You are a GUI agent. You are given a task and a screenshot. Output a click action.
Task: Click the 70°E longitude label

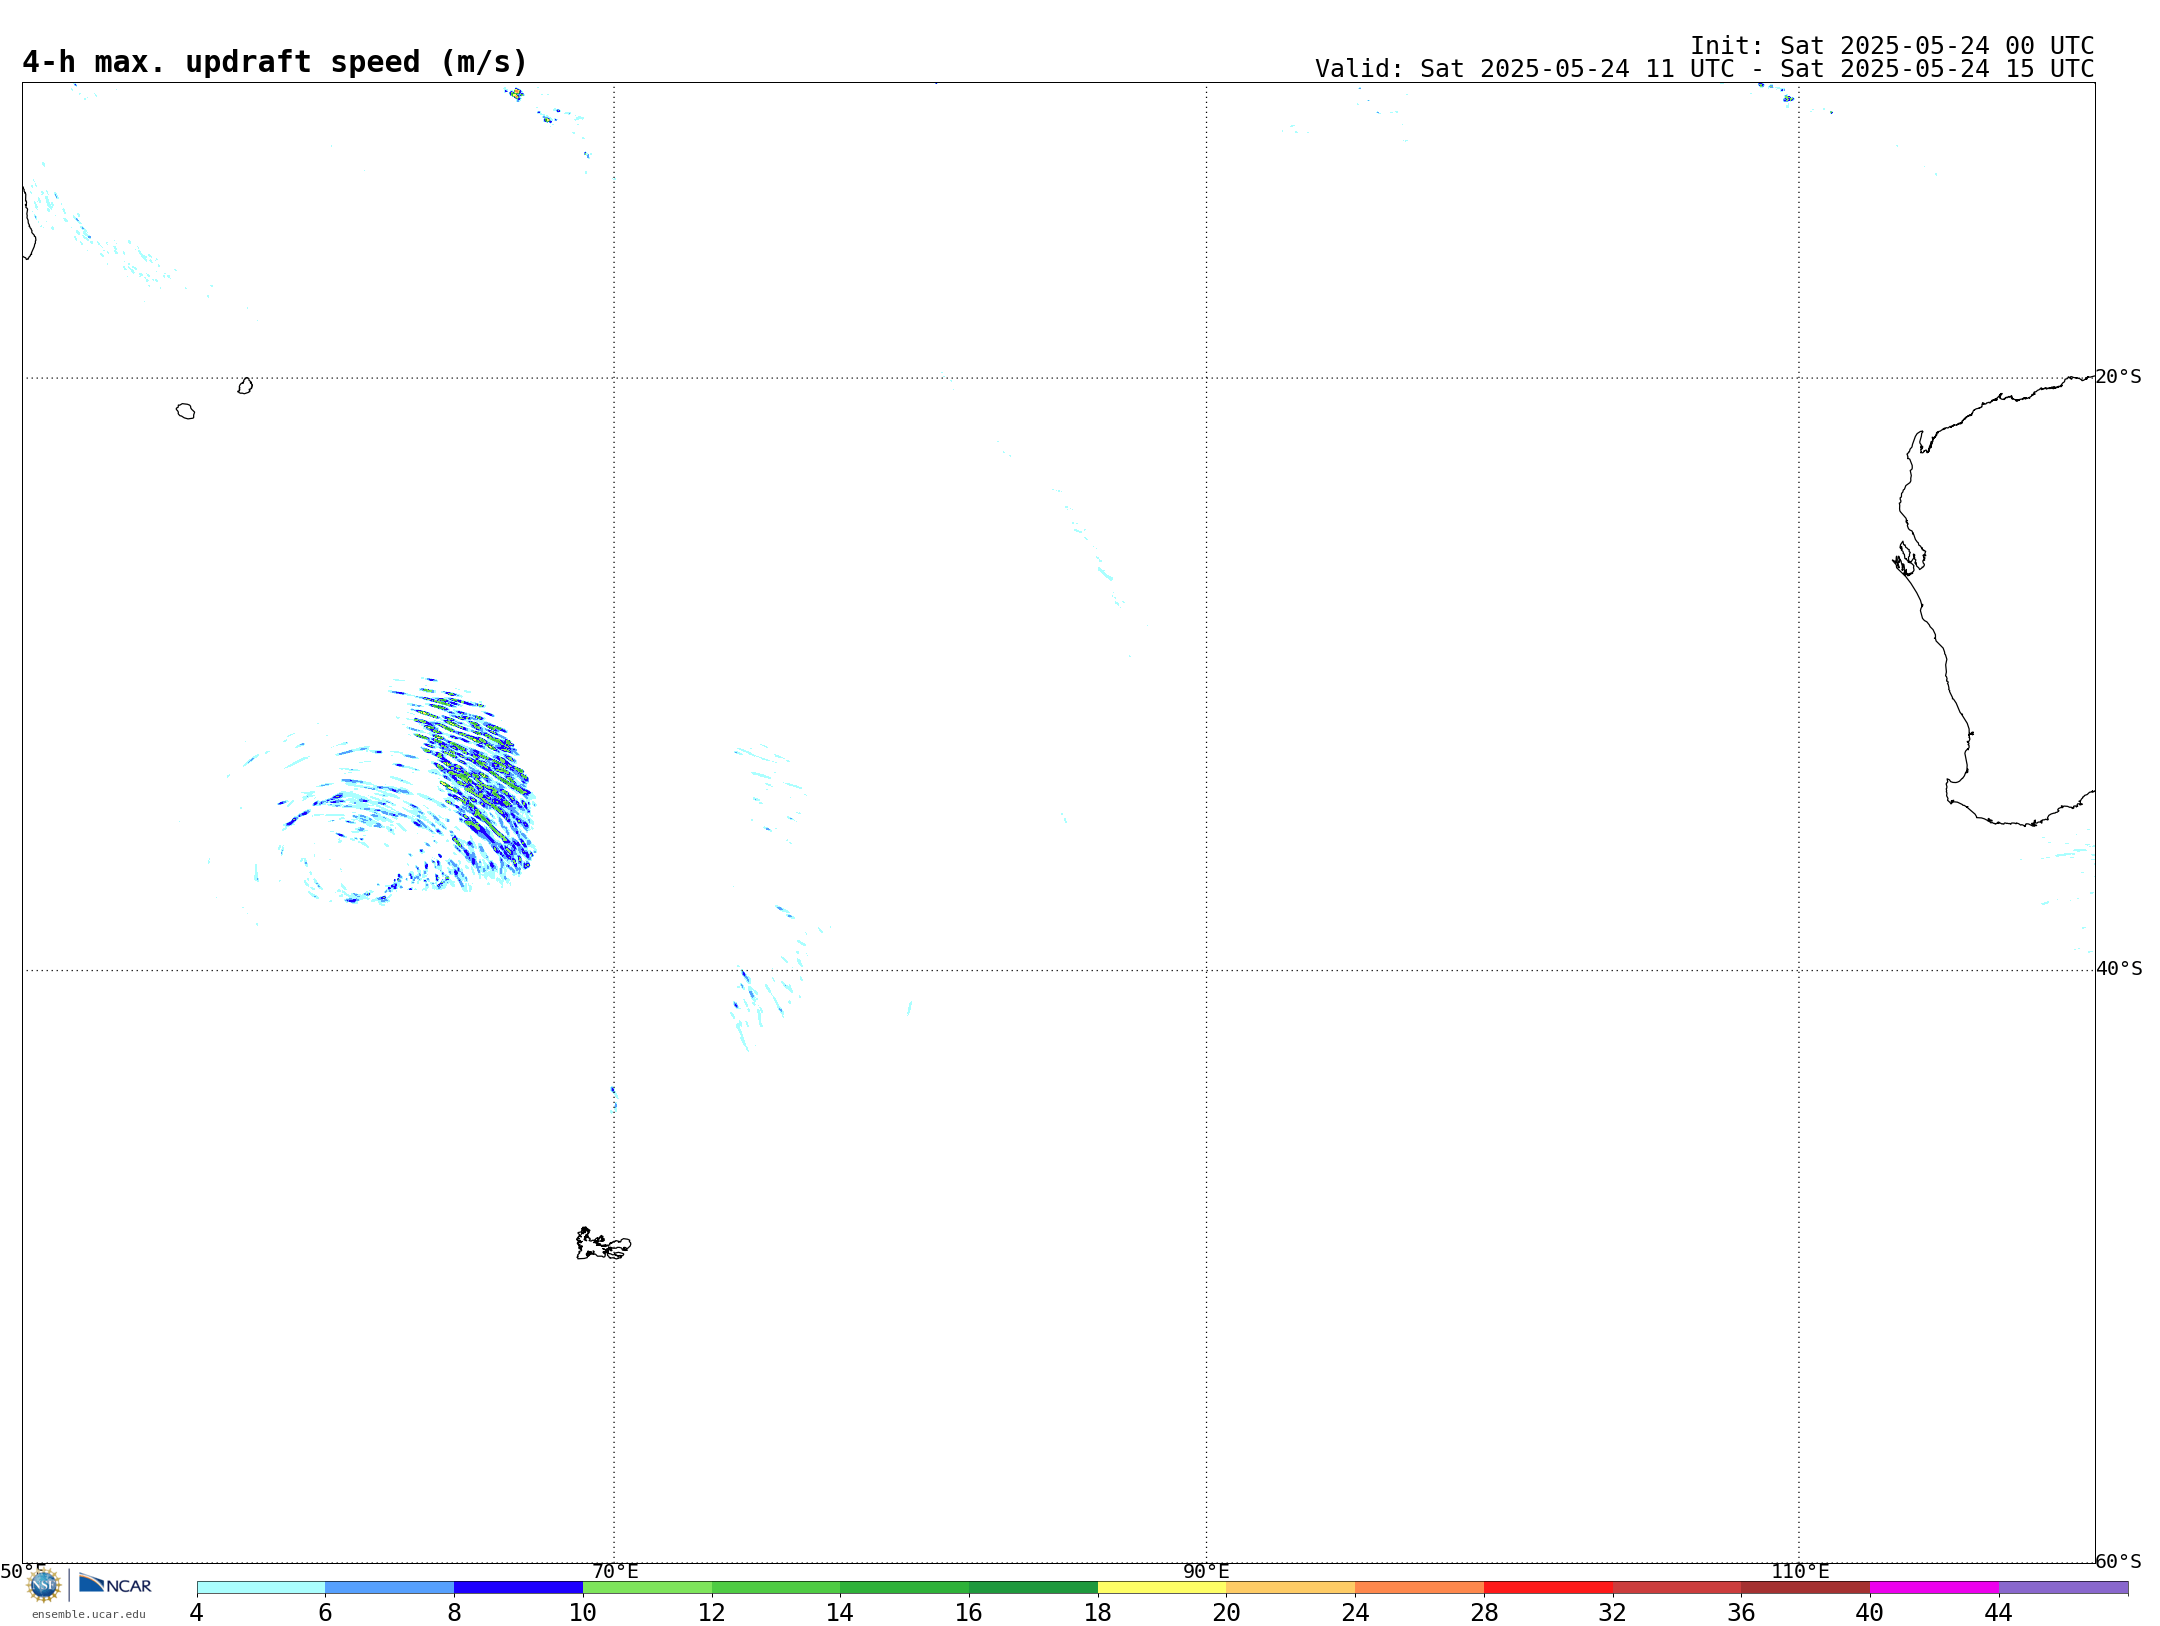click(x=615, y=1571)
